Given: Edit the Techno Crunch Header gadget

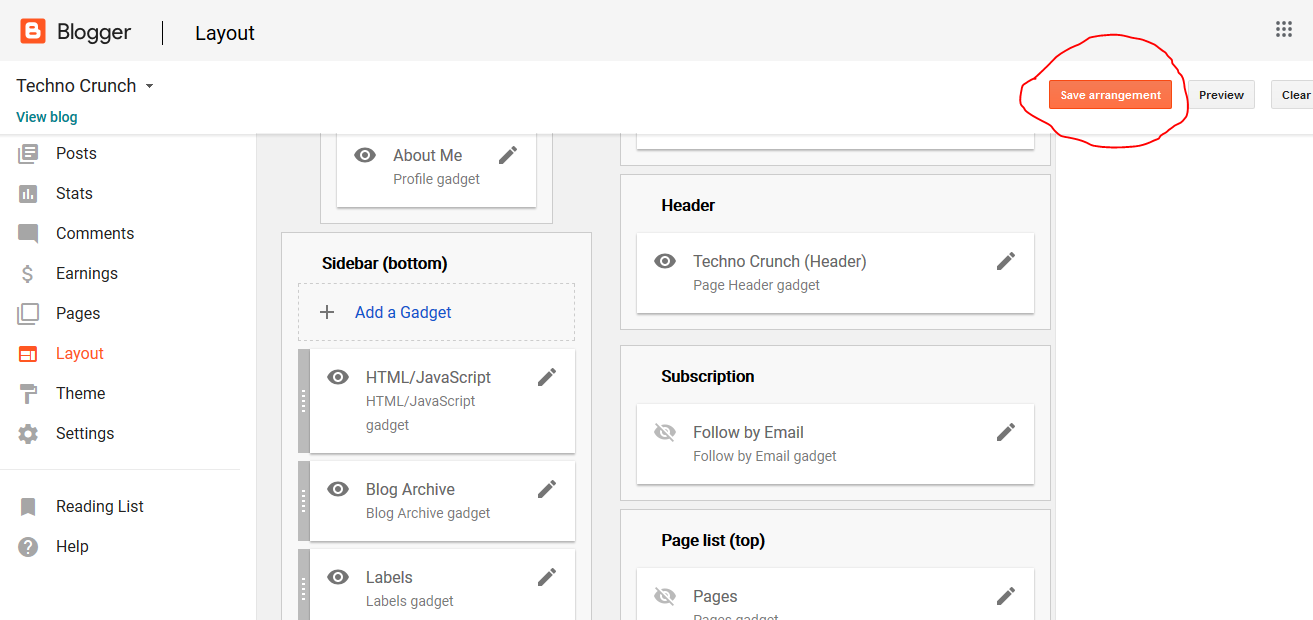Looking at the screenshot, I should 1005,261.
